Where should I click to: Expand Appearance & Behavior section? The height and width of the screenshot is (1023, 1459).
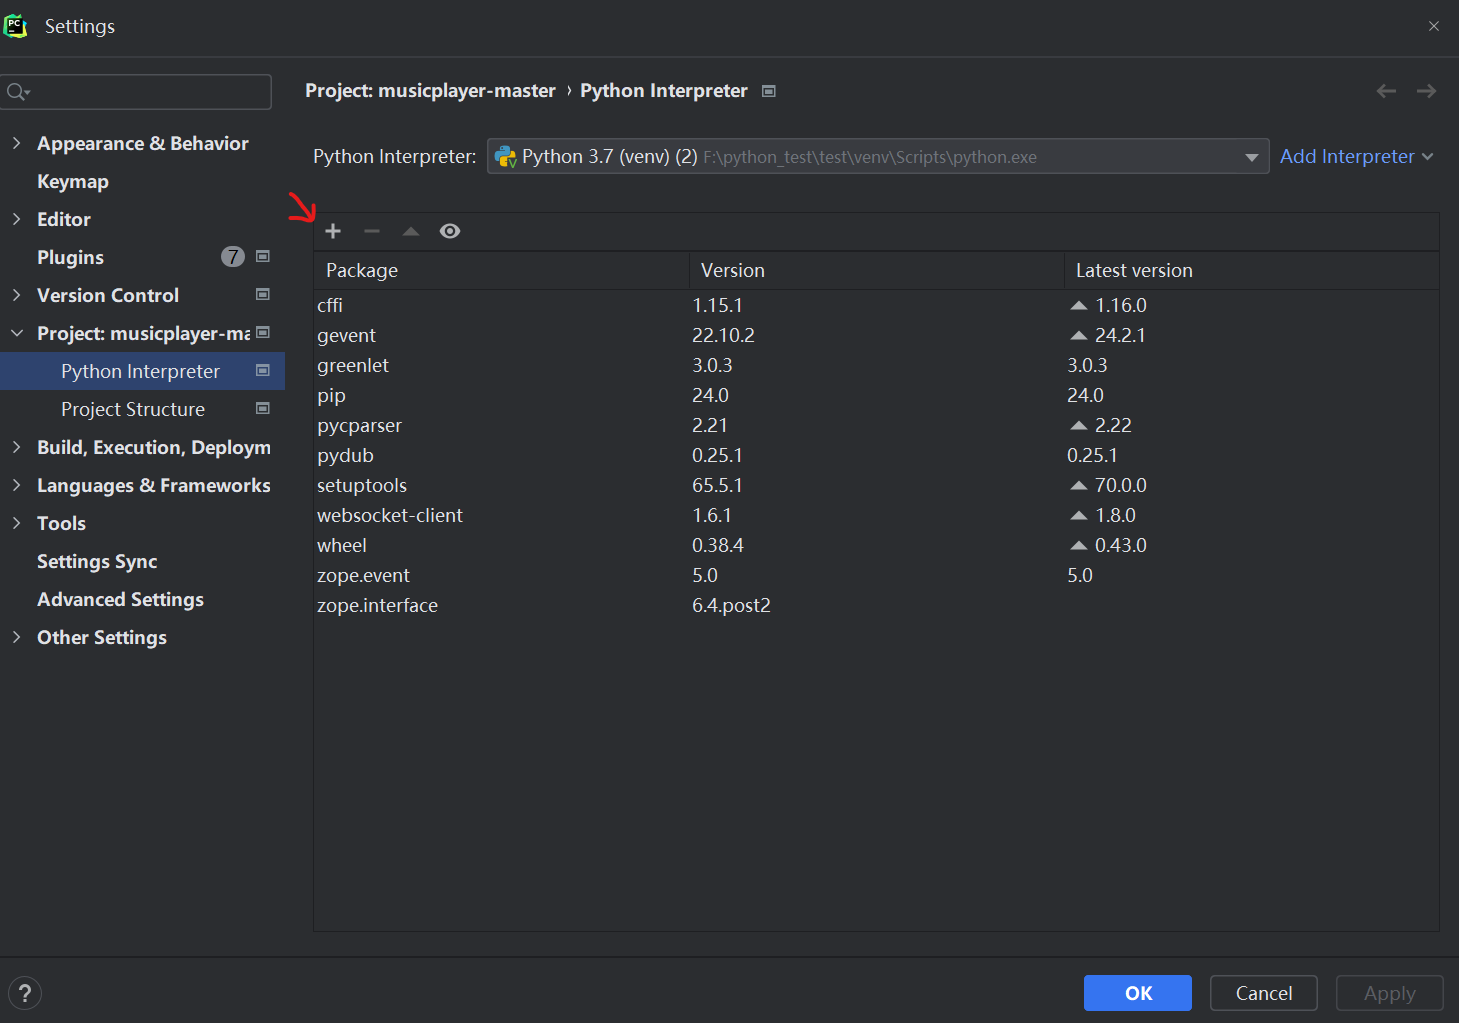click(x=16, y=143)
